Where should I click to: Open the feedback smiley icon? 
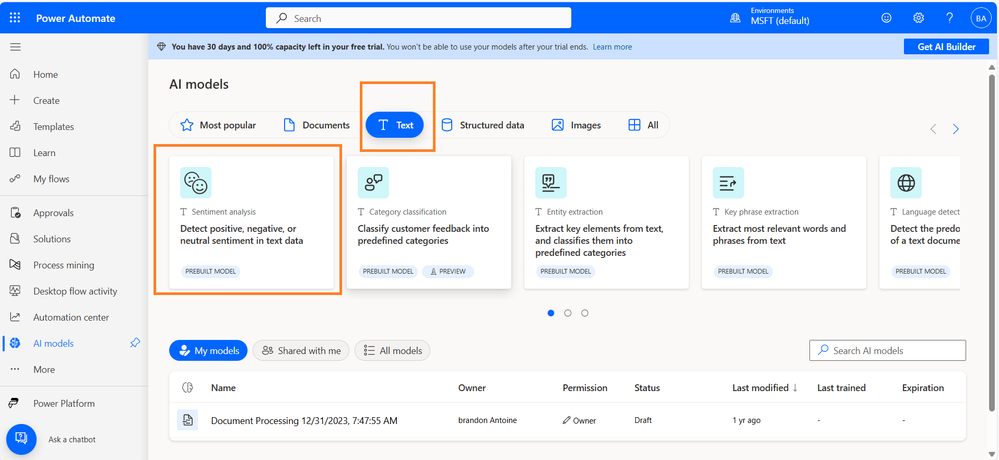click(x=886, y=18)
